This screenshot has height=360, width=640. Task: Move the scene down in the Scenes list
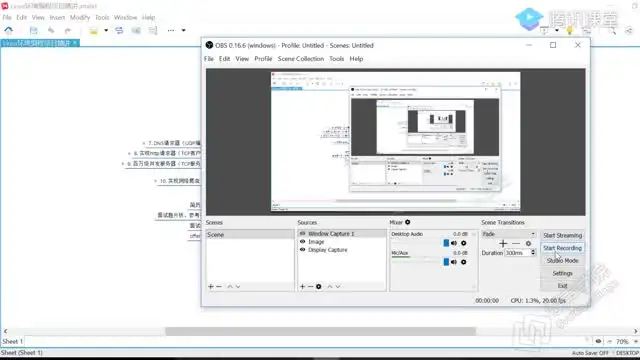238,287
